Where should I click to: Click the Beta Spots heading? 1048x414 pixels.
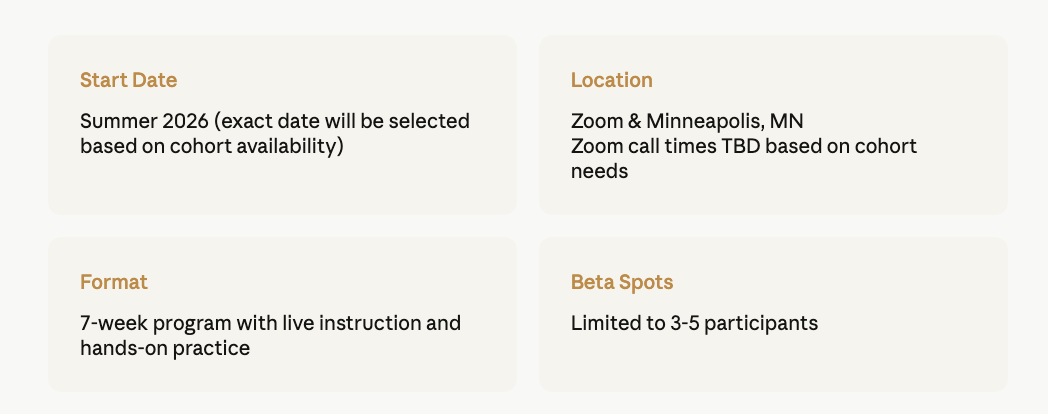click(622, 282)
